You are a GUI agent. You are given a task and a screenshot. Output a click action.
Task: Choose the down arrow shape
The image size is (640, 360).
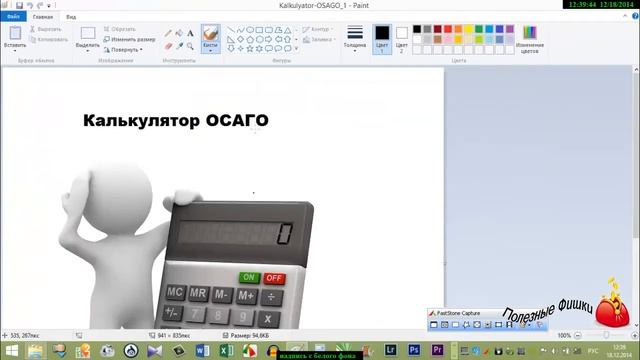[231, 49]
